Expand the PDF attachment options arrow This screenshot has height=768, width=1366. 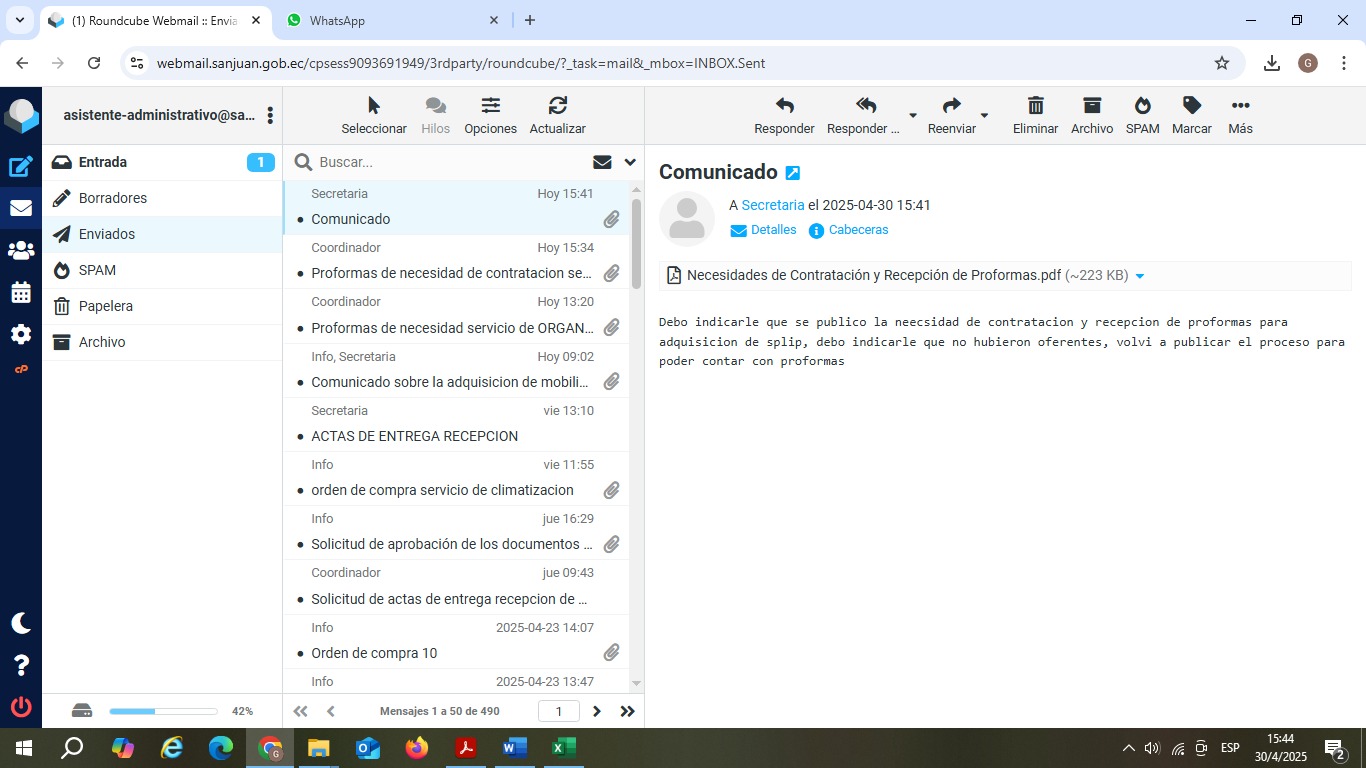[x=1140, y=276]
